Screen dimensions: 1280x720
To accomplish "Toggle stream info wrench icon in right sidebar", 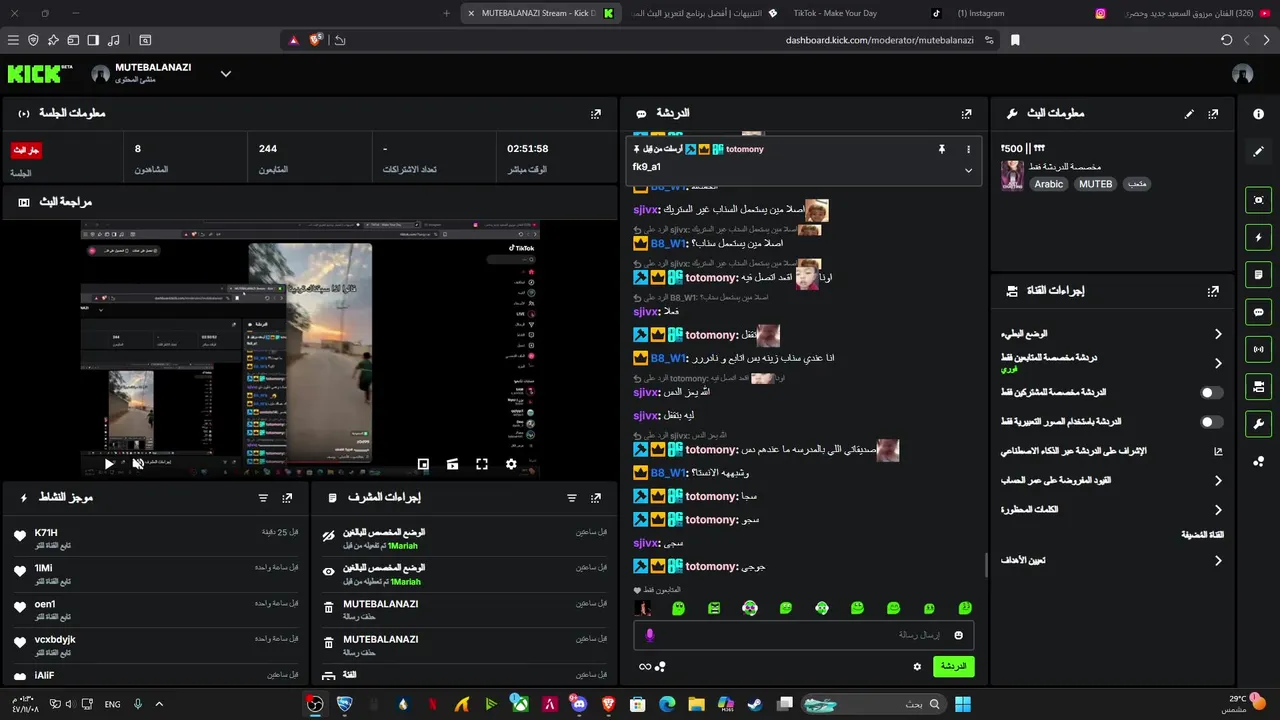I will coord(1258,424).
